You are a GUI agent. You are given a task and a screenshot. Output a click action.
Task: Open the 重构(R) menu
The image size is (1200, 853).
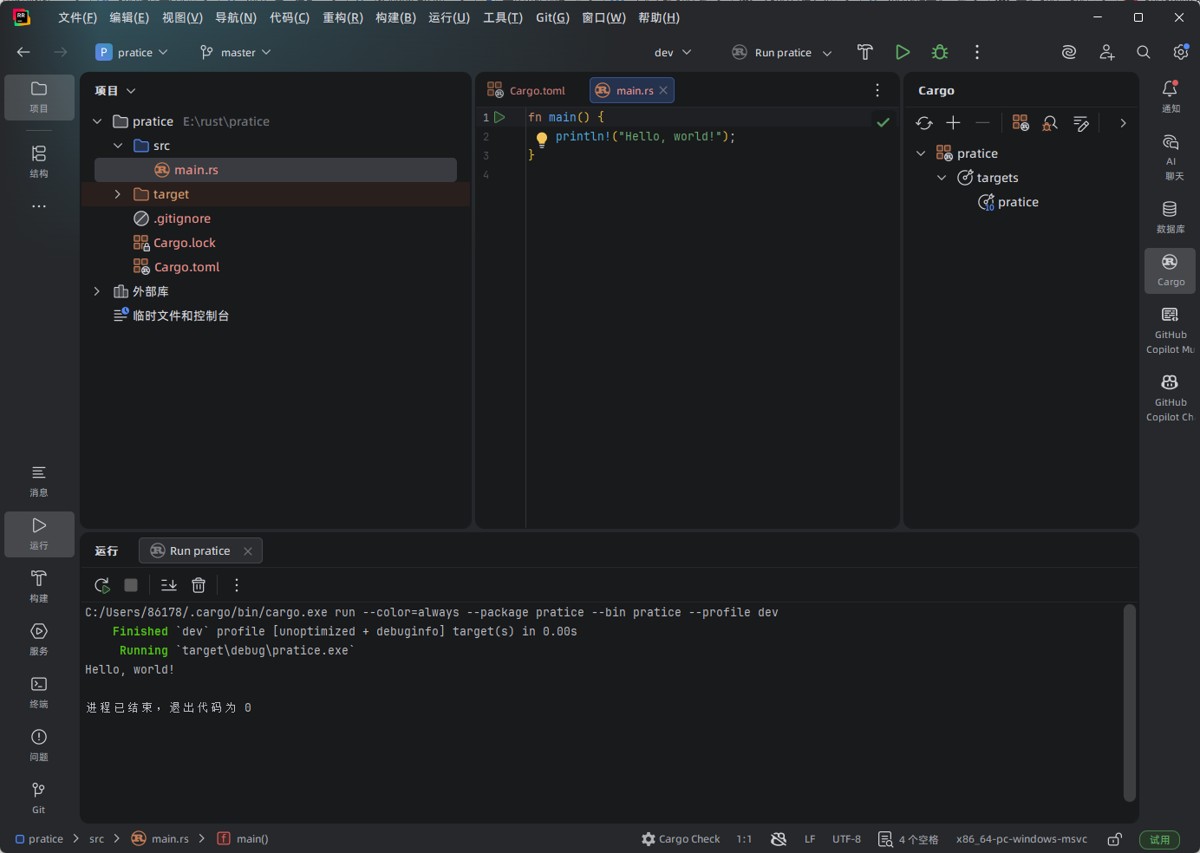coord(342,18)
